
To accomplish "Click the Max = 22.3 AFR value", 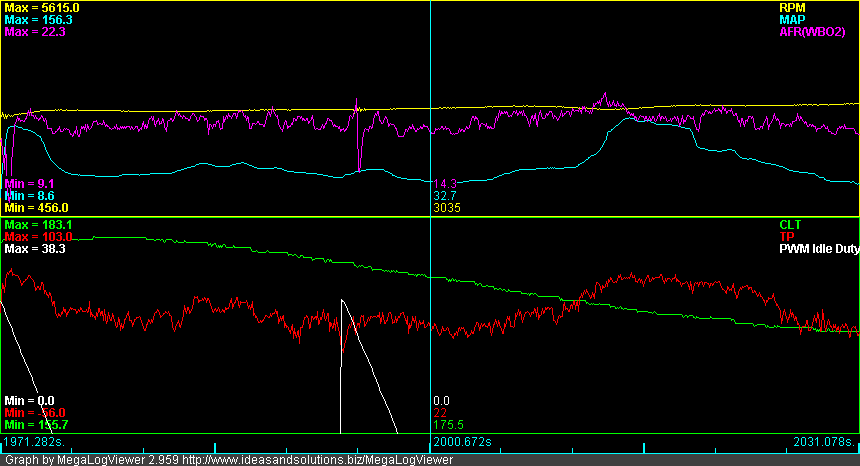I will click(35, 32).
